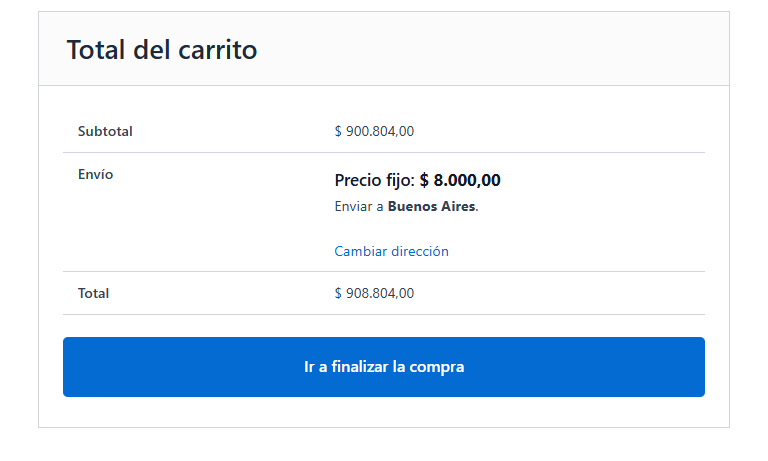Click the "Precio fijo:" shipping text

click(x=374, y=181)
